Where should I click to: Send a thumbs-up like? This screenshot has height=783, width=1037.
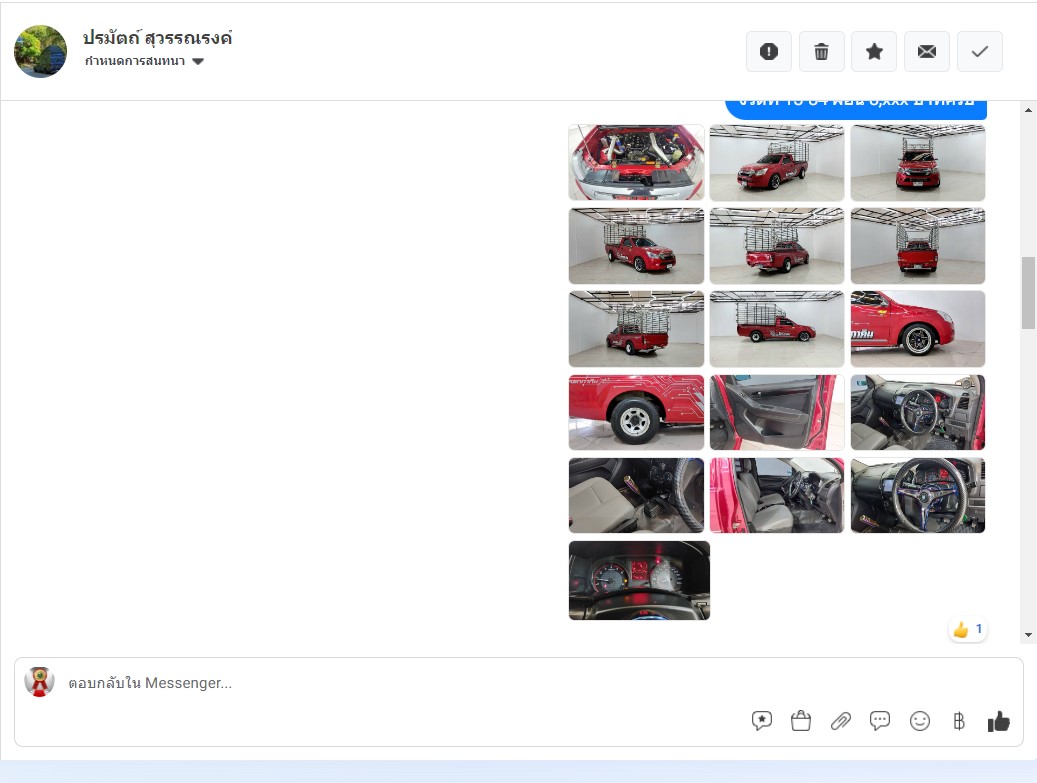(999, 721)
